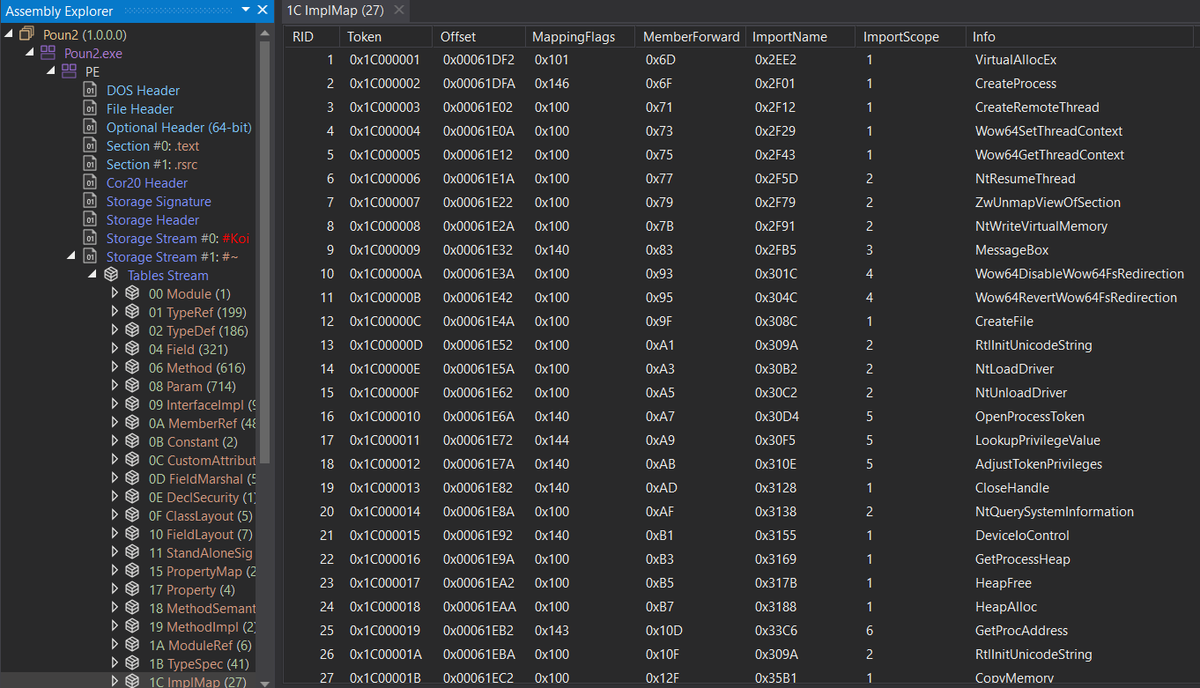Click the Section #0: .text icon
This screenshot has height=688, width=1200.
click(90, 146)
